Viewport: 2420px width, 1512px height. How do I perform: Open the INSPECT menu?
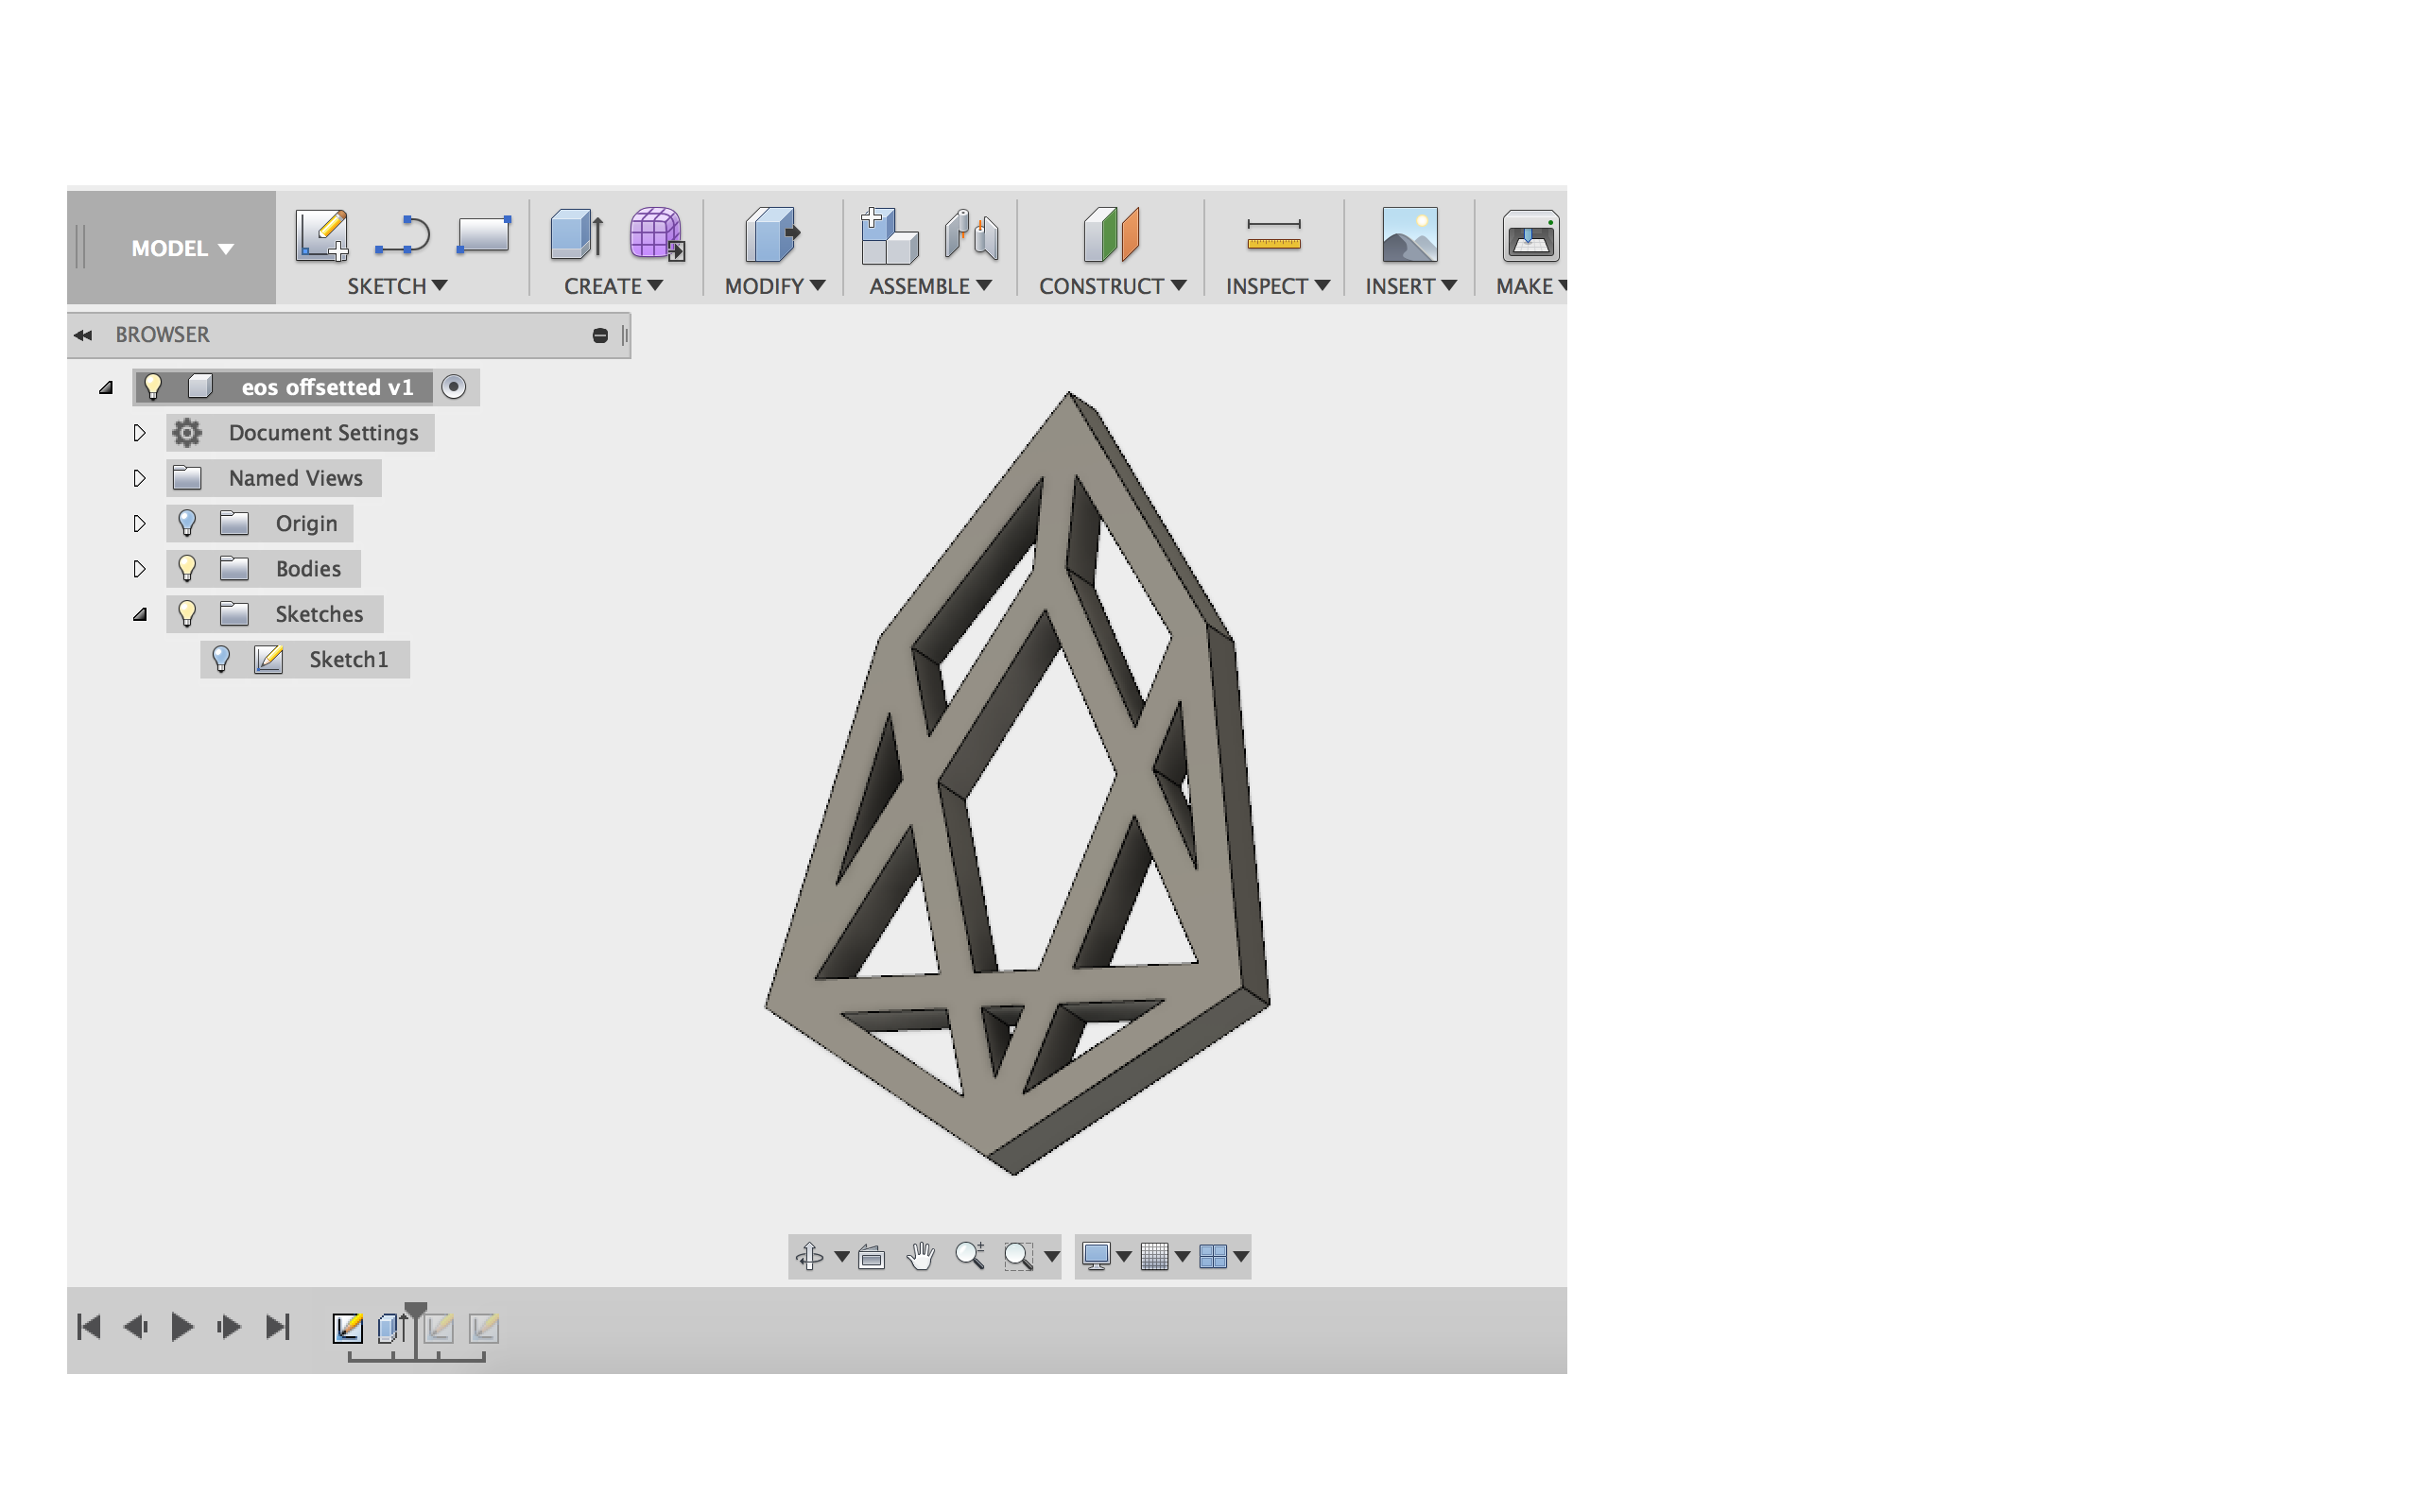pos(1278,286)
